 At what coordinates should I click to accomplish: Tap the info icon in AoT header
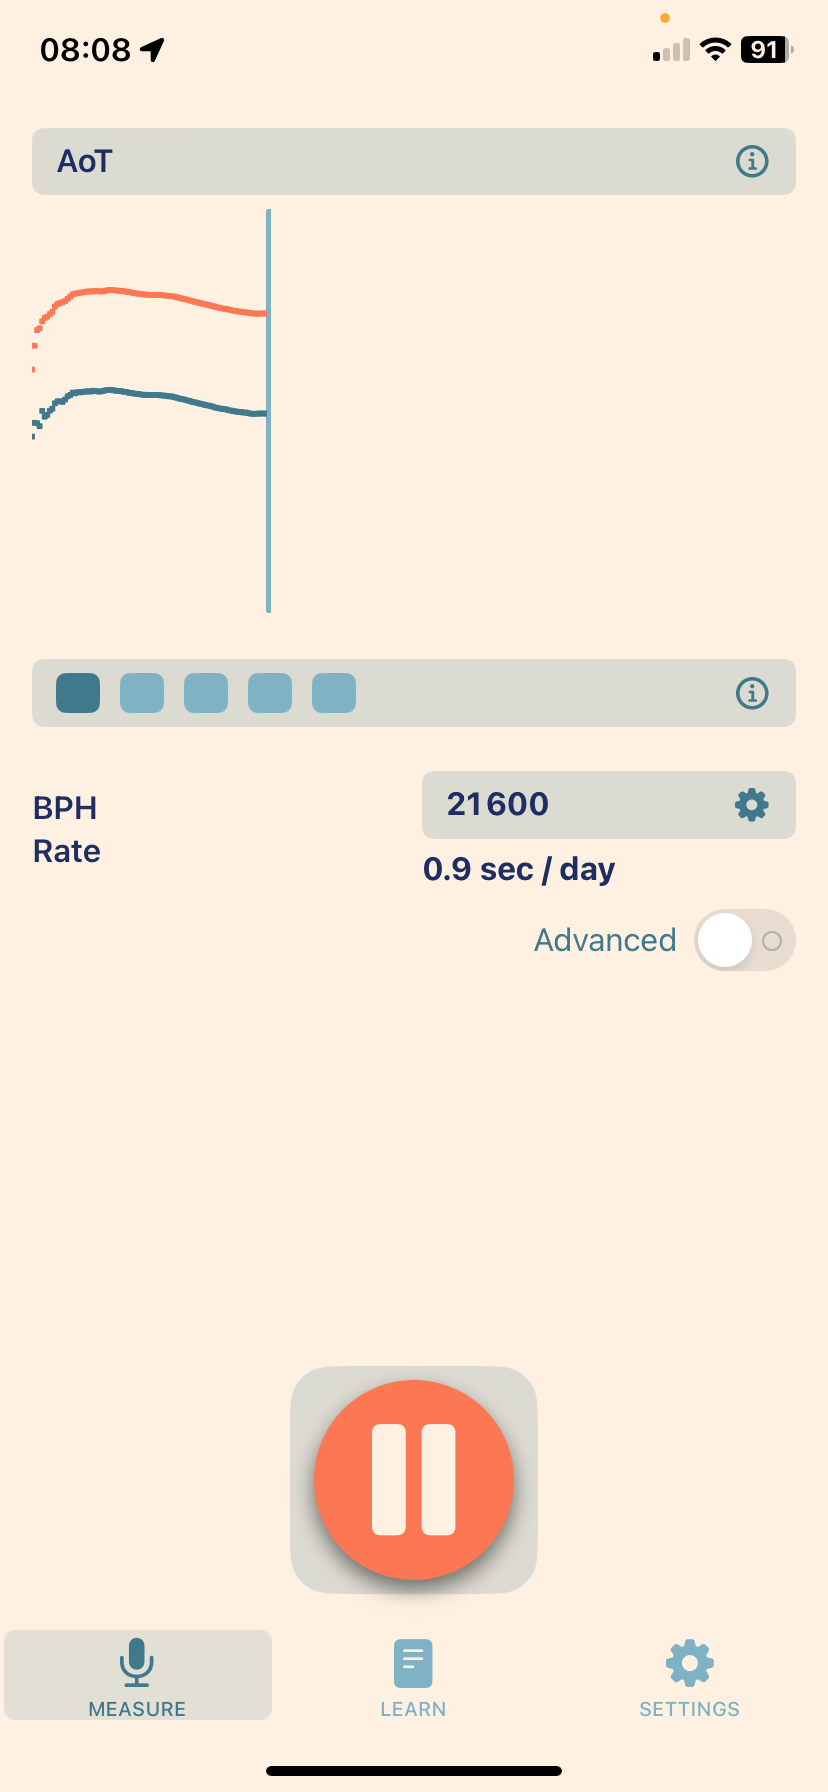(752, 161)
